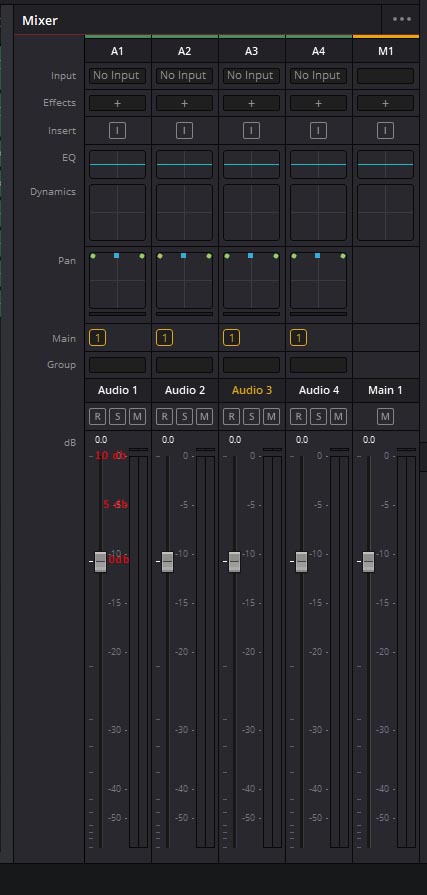Open the No Input dropdown for A2

[x=184, y=75]
